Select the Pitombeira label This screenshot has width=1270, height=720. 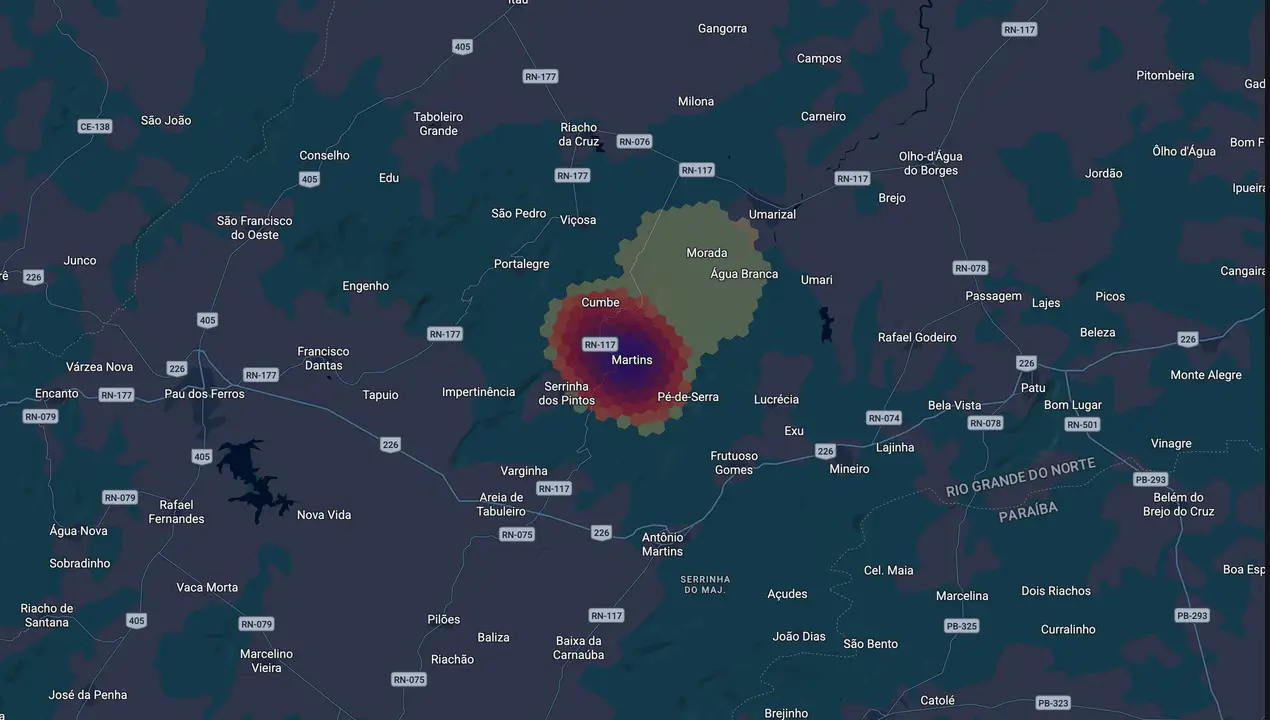[x=1165, y=75]
